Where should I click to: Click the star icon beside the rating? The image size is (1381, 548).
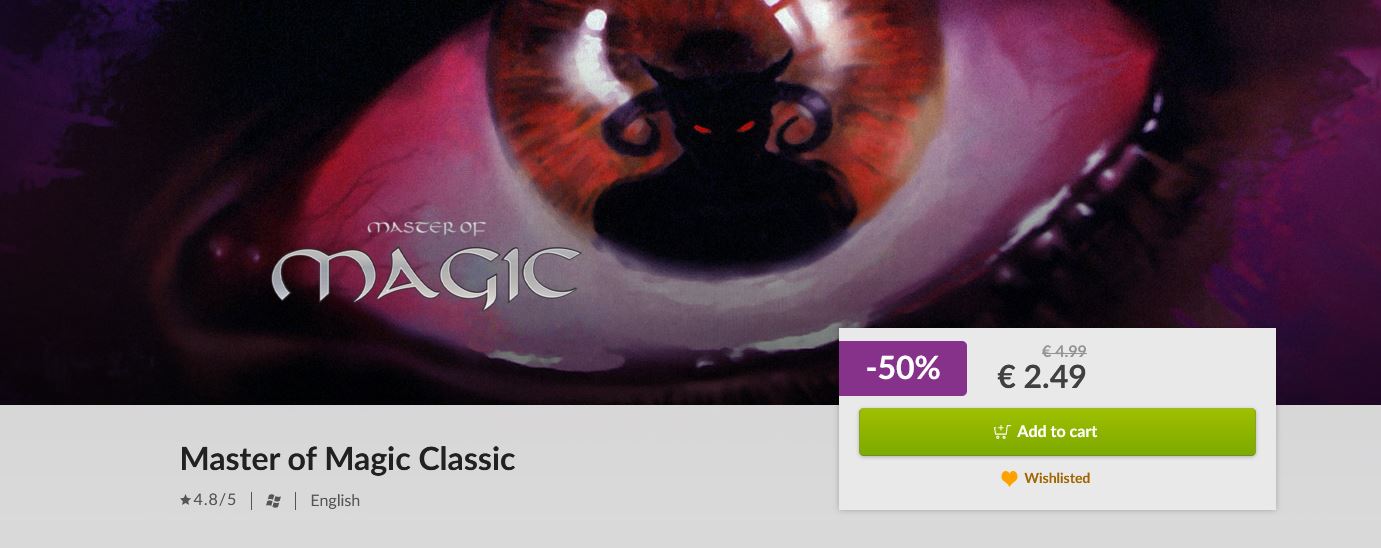185,500
